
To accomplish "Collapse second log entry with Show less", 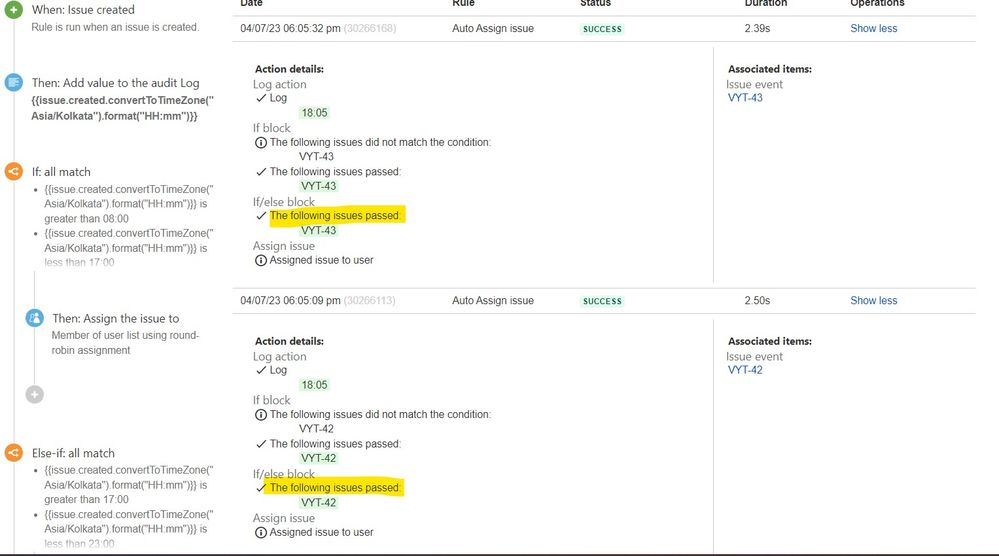I will (873, 301).
